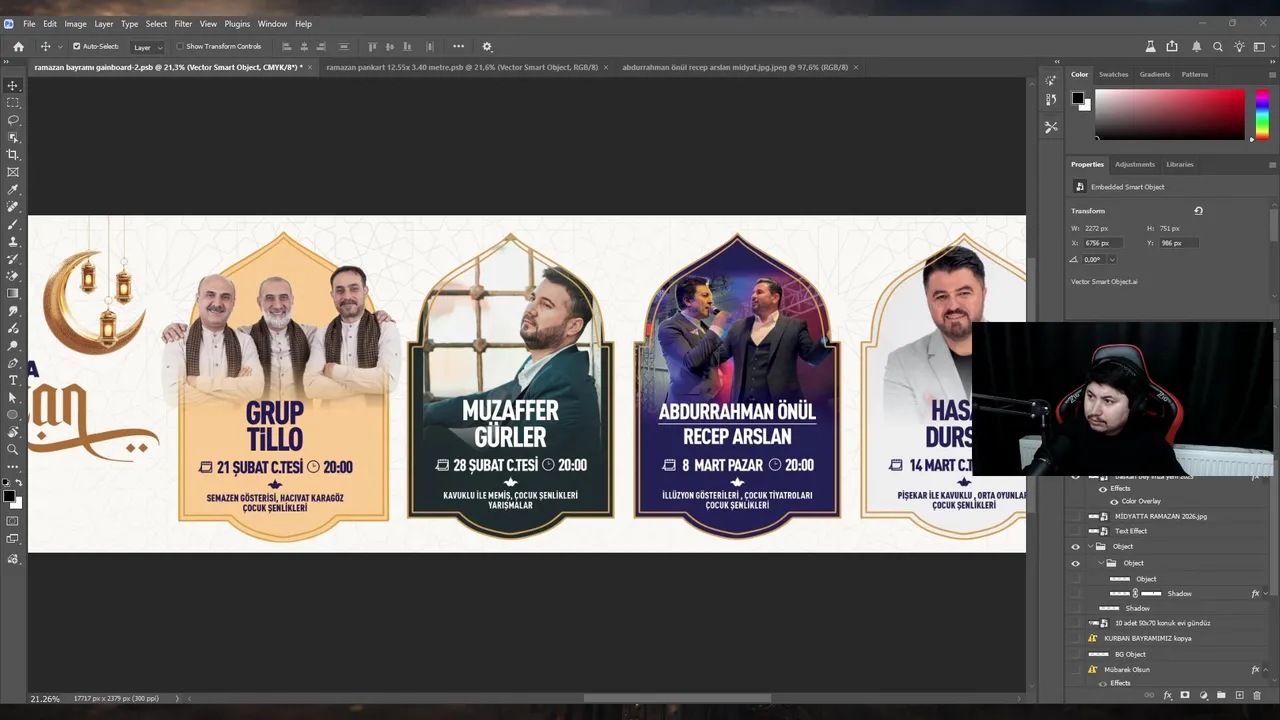Create new layer via plus icon
Image resolution: width=1280 pixels, height=720 pixels.
(1239, 695)
